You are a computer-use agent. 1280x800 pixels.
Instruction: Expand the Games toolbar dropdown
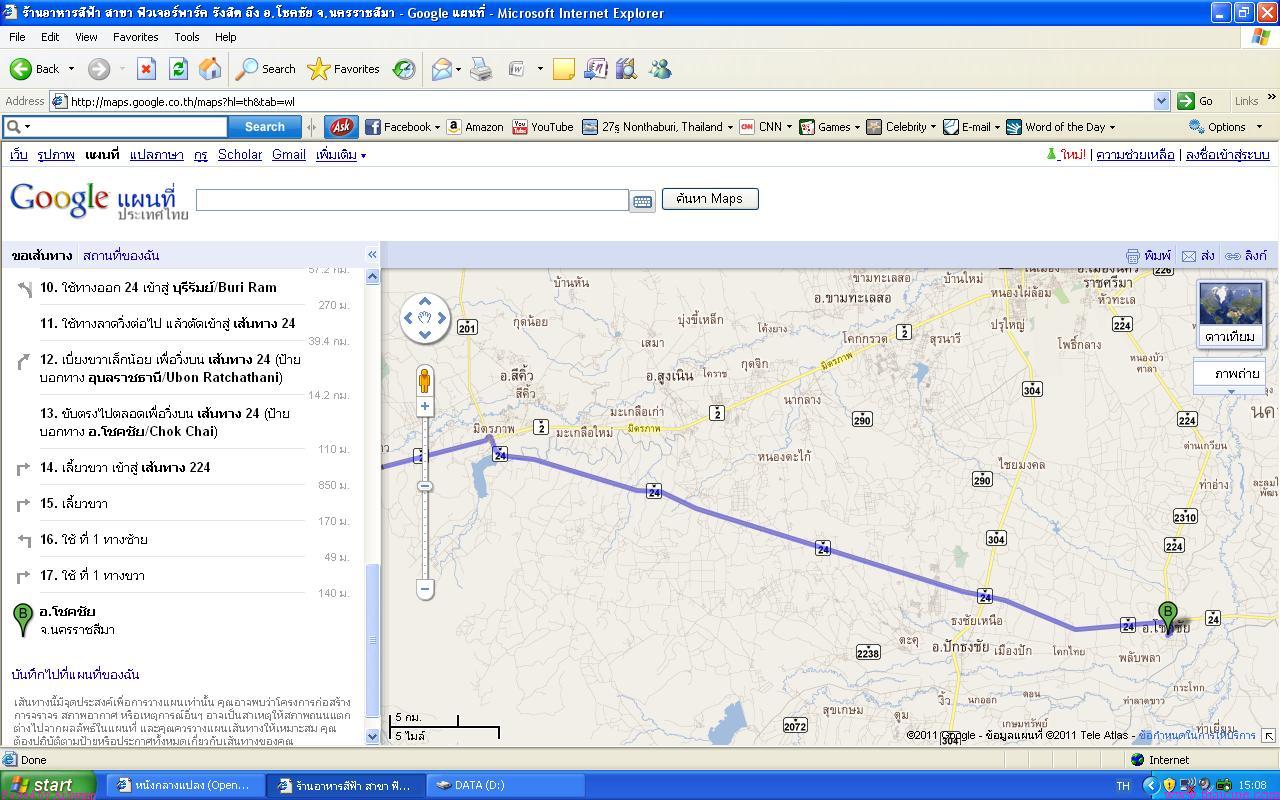pyautogui.click(x=858, y=127)
